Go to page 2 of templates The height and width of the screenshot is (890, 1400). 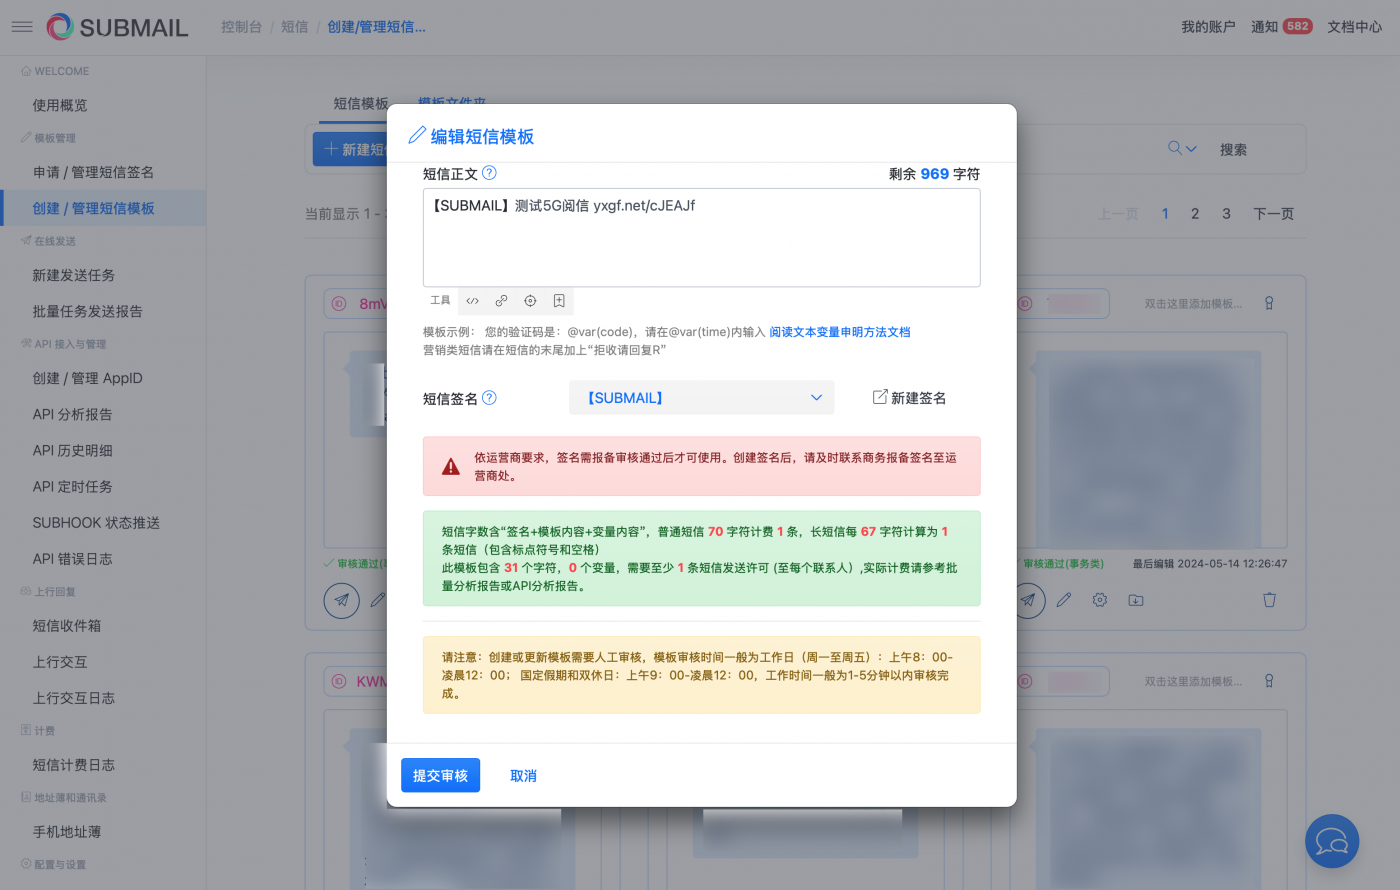click(x=1195, y=213)
